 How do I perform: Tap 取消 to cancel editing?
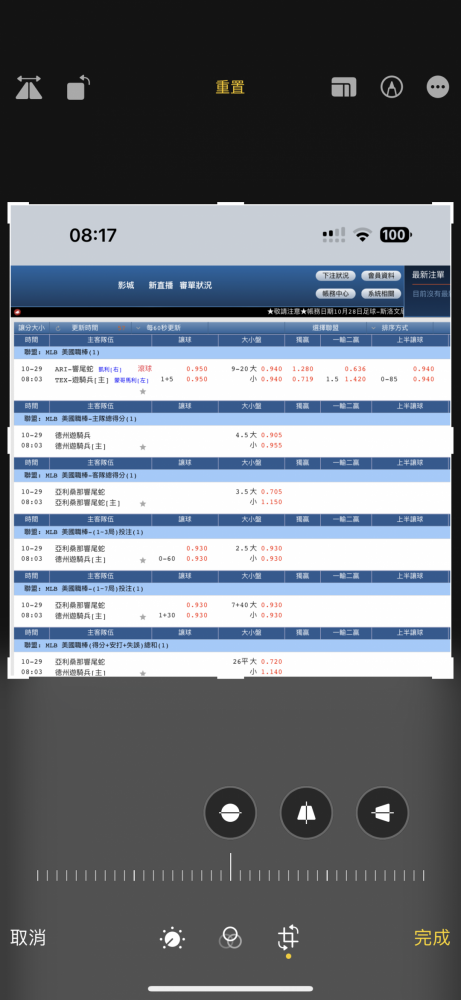(28, 938)
